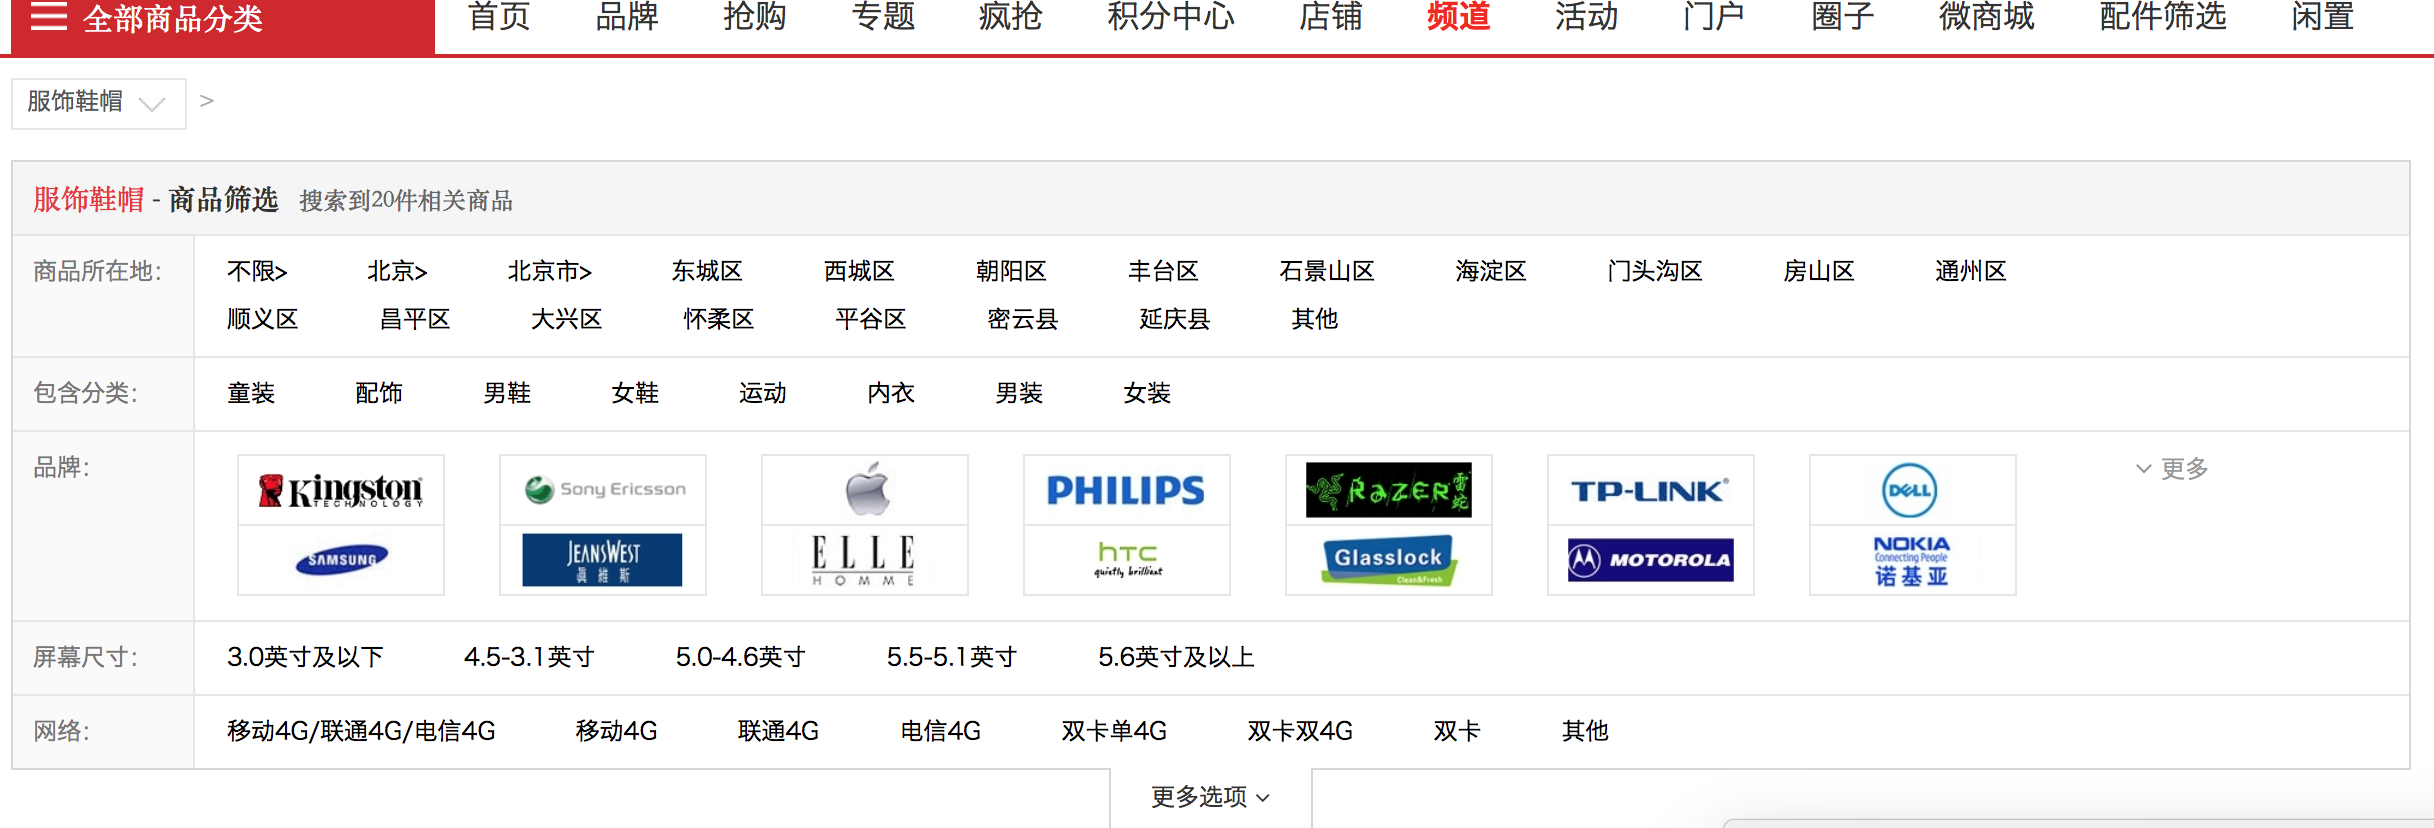Open the 品牌 navigation tab
Screen dimensions: 2434x828
[627, 17]
